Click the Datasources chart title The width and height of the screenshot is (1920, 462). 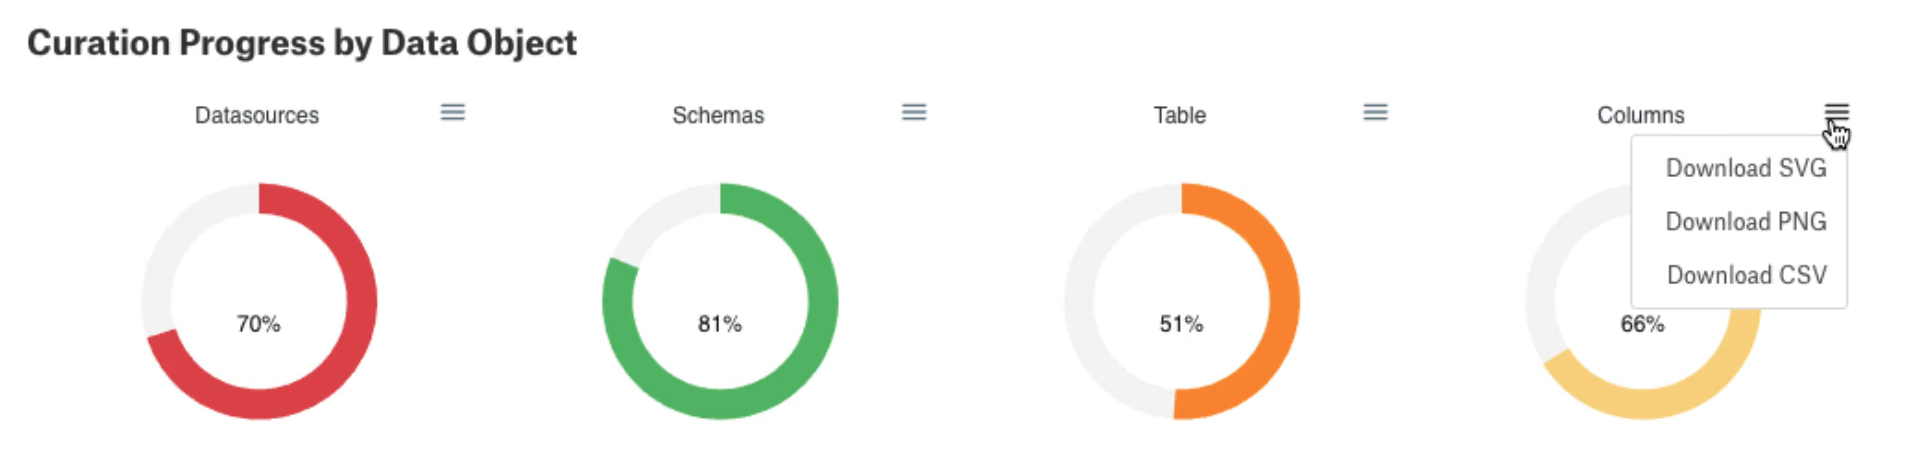pyautogui.click(x=257, y=115)
